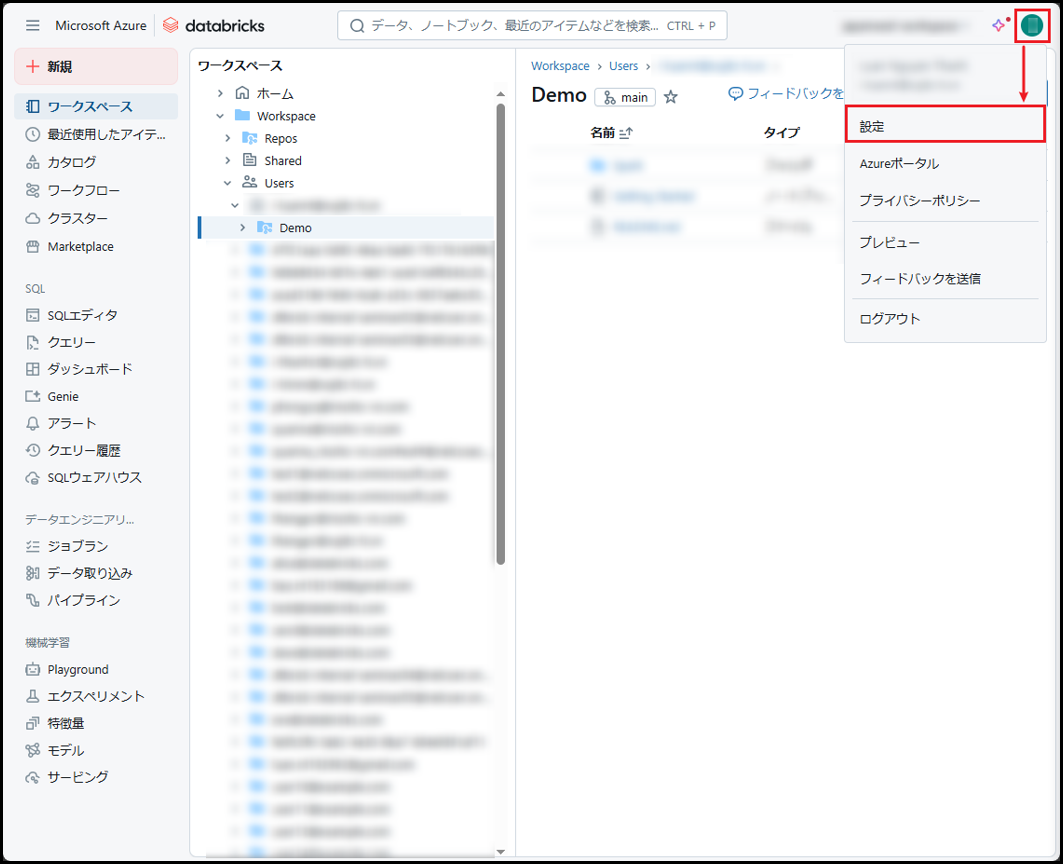Click the tree scrollbar up arrow

click(500, 94)
